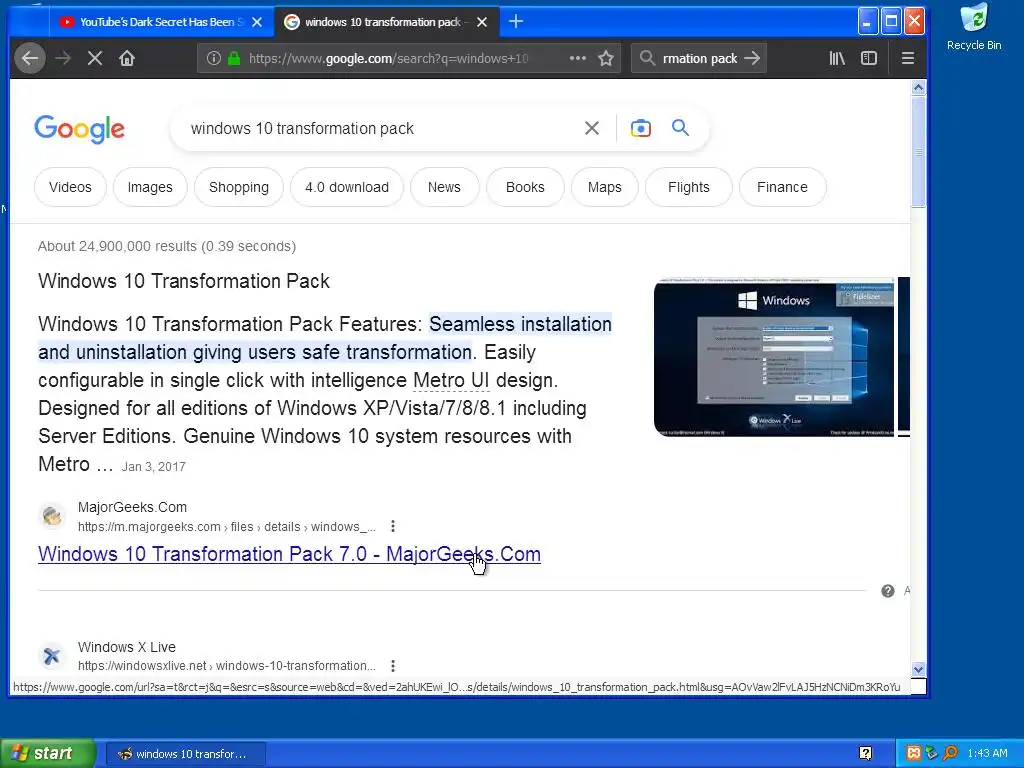This screenshot has height=768, width=1024.
Task: Filter results by Books
Action: point(525,187)
